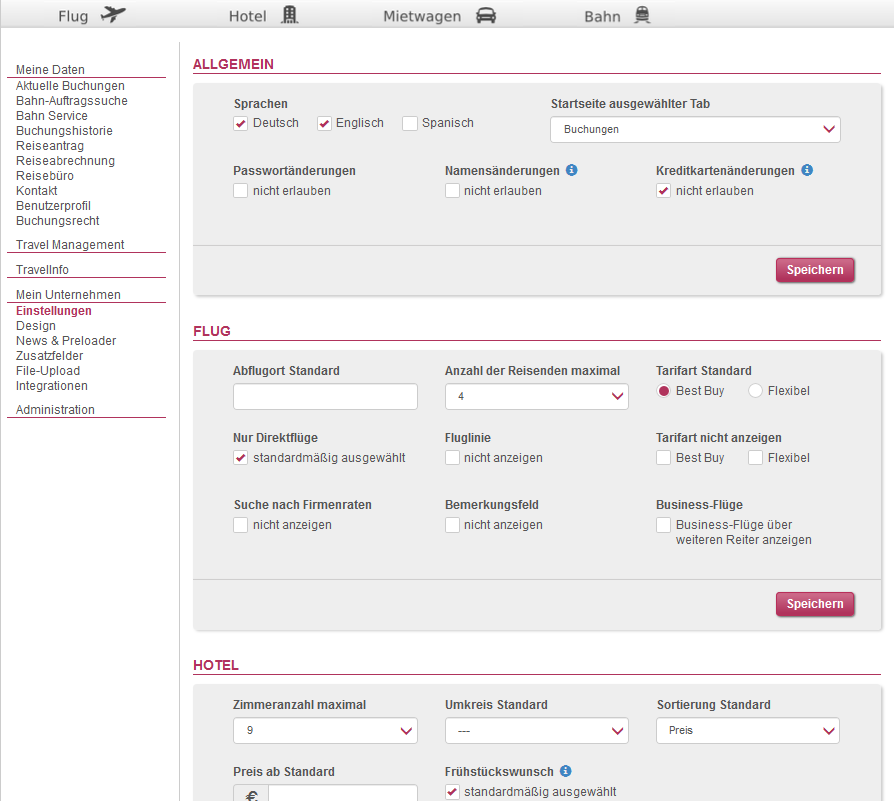Click the train icon next to Bahn
The image size is (894, 801).
(x=643, y=15)
